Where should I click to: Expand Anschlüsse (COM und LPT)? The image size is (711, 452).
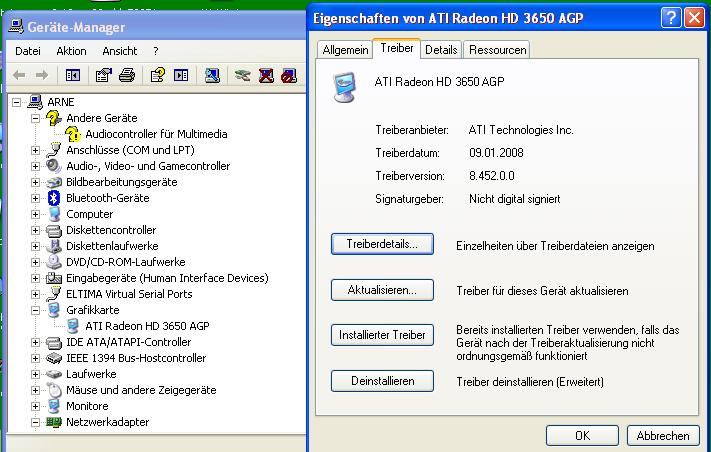(35, 150)
